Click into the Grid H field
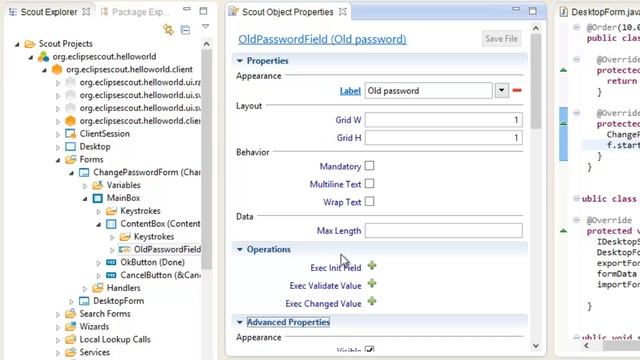Viewport: 640px width, 360px height. pyautogui.click(x=443, y=138)
